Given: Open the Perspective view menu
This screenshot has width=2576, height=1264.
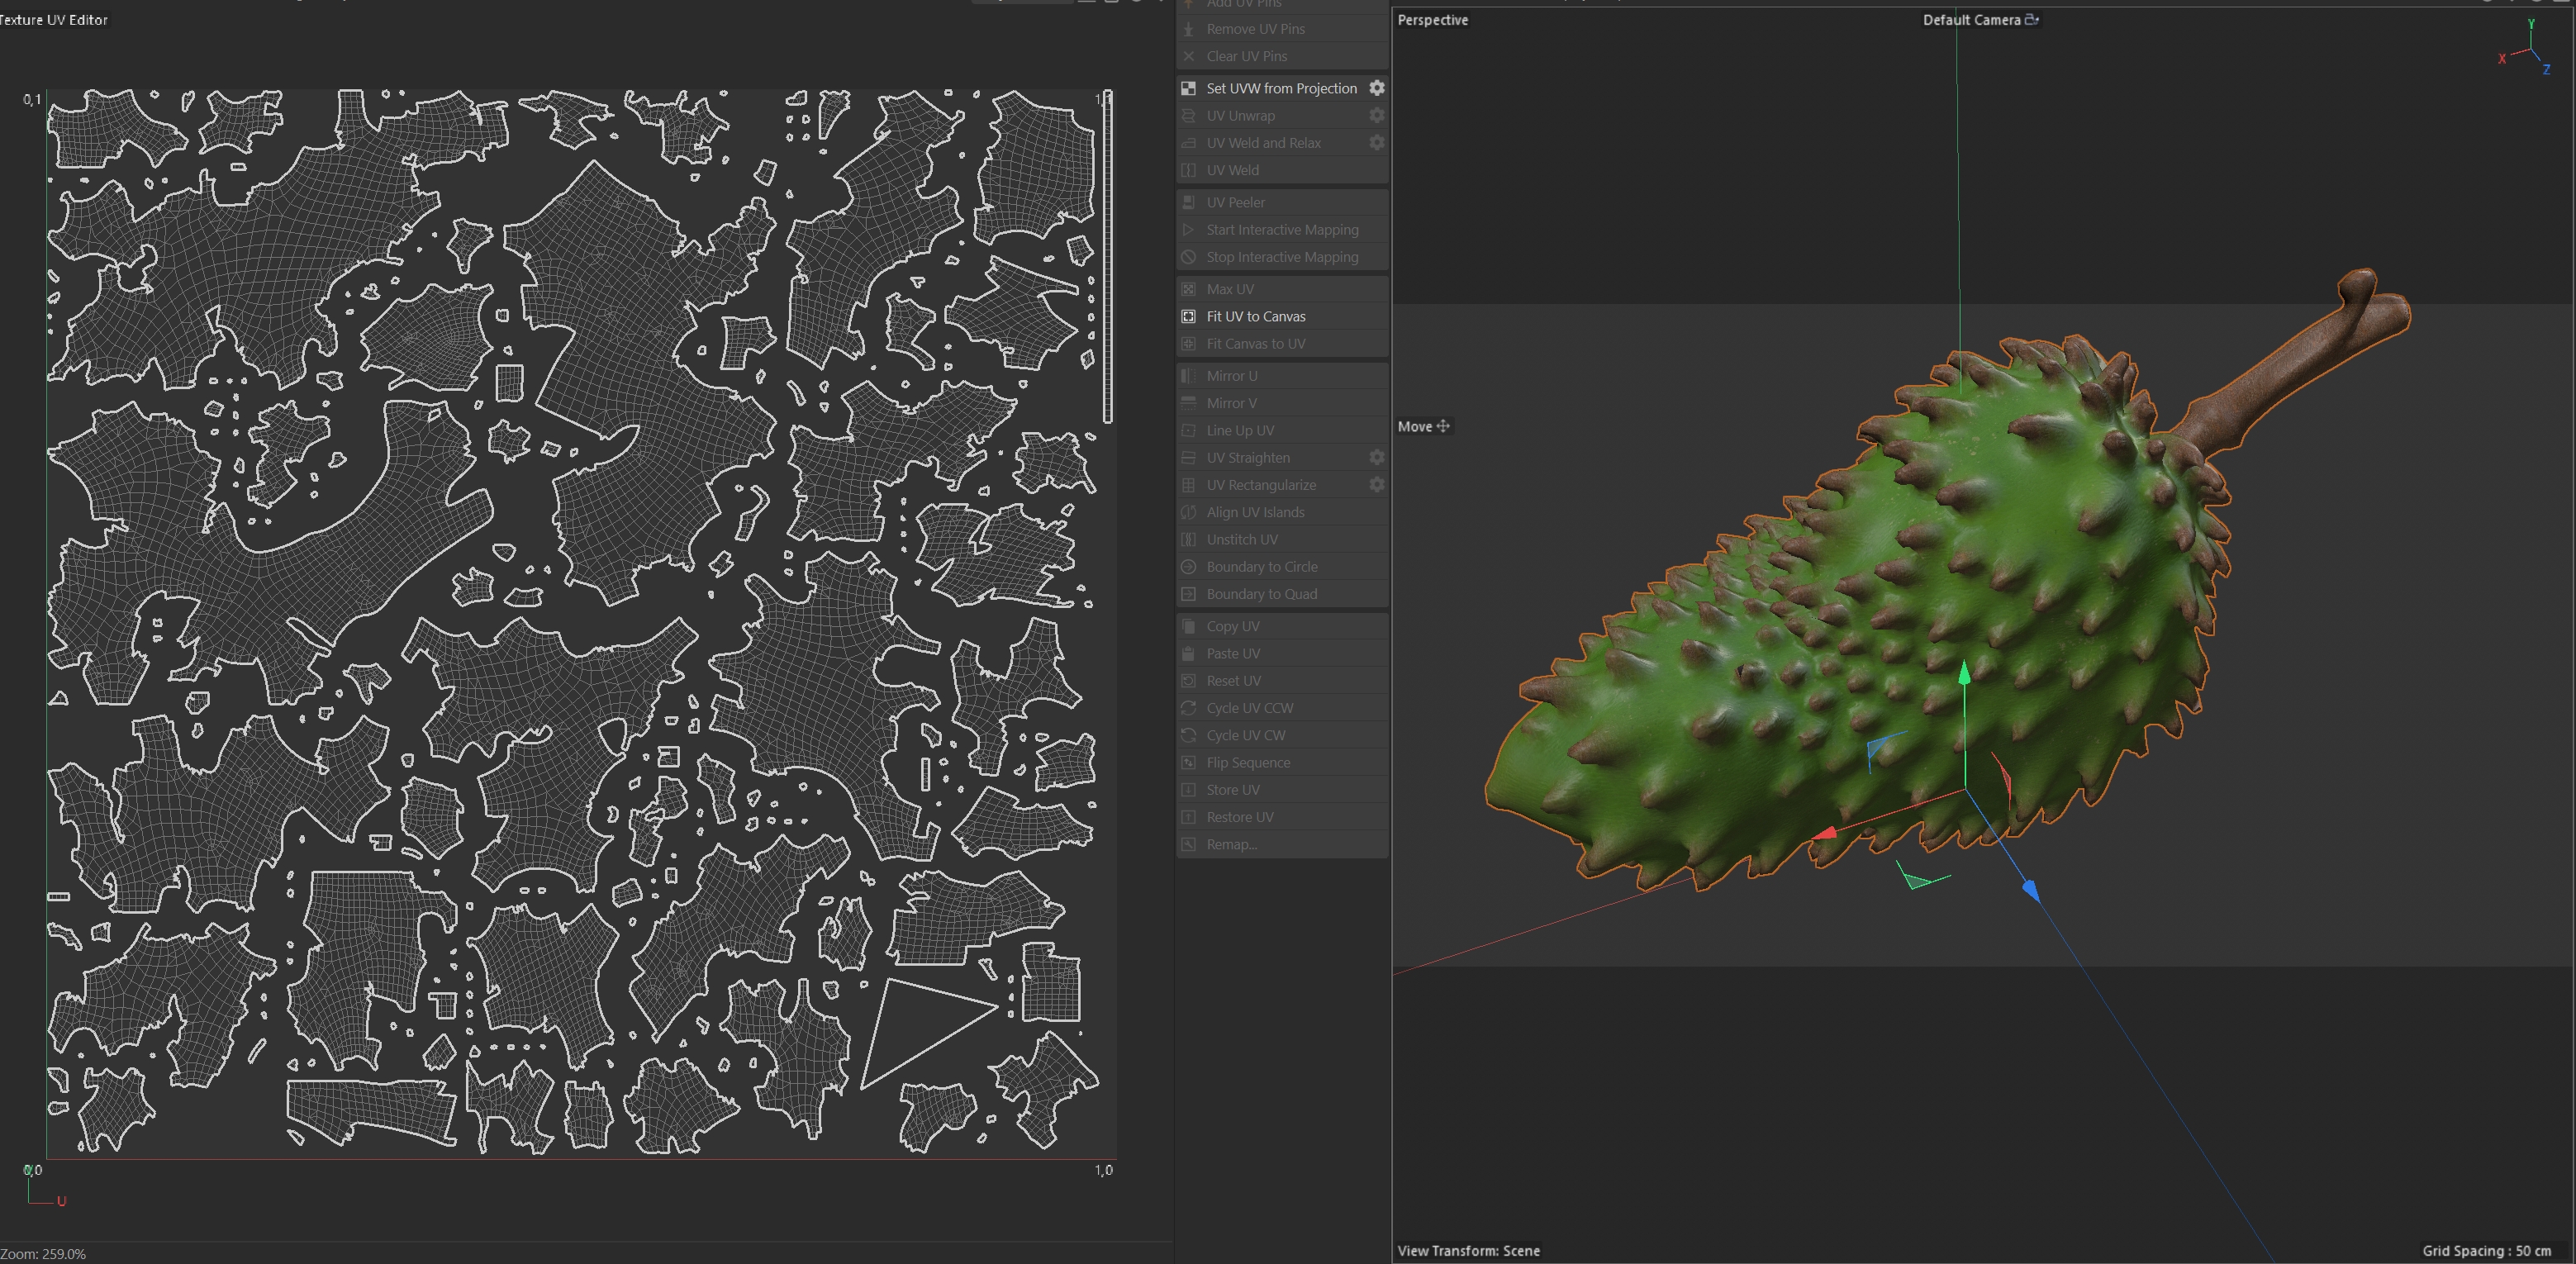Looking at the screenshot, I should [1432, 20].
